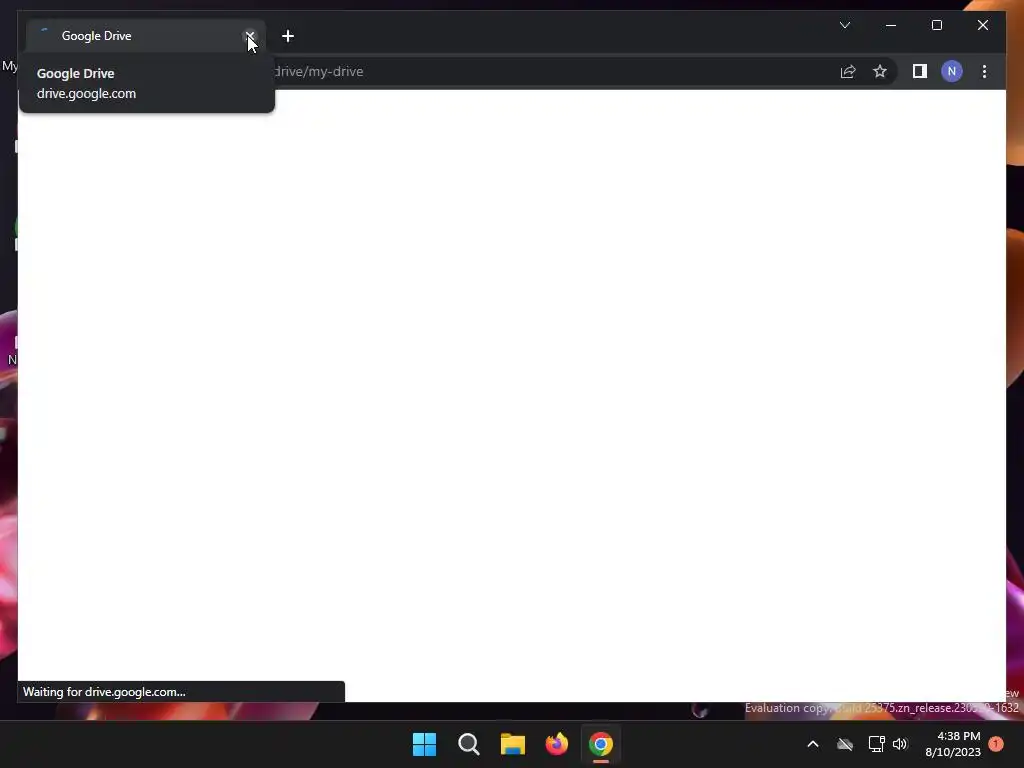Launch Firefox from the taskbar

(557, 744)
